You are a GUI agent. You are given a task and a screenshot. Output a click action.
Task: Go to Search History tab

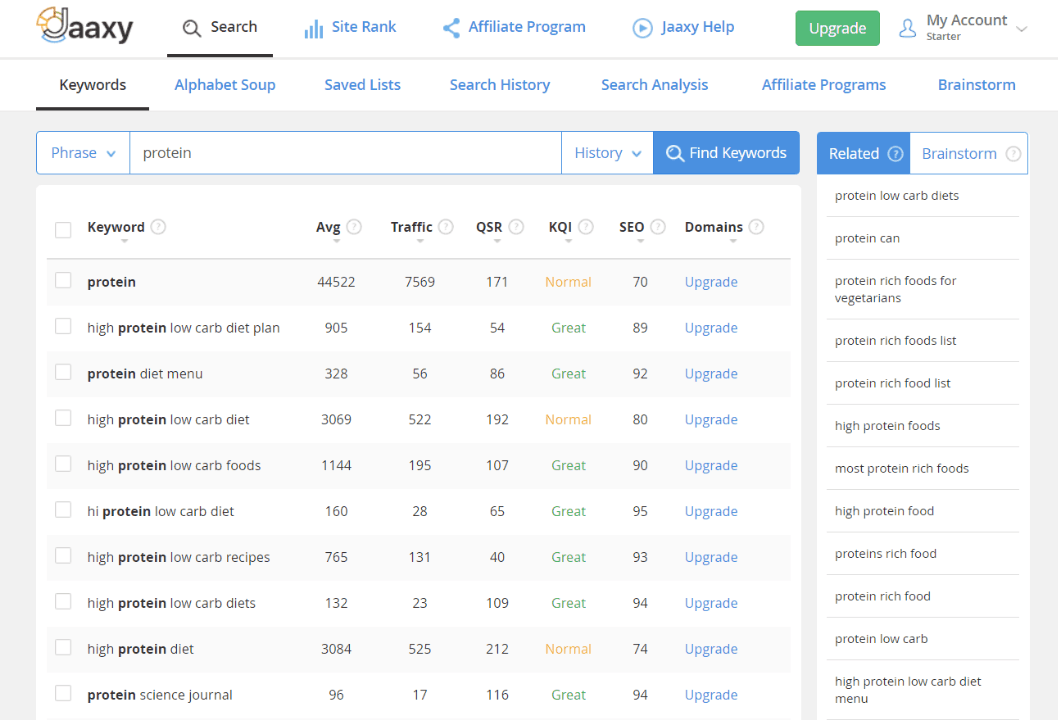click(500, 85)
